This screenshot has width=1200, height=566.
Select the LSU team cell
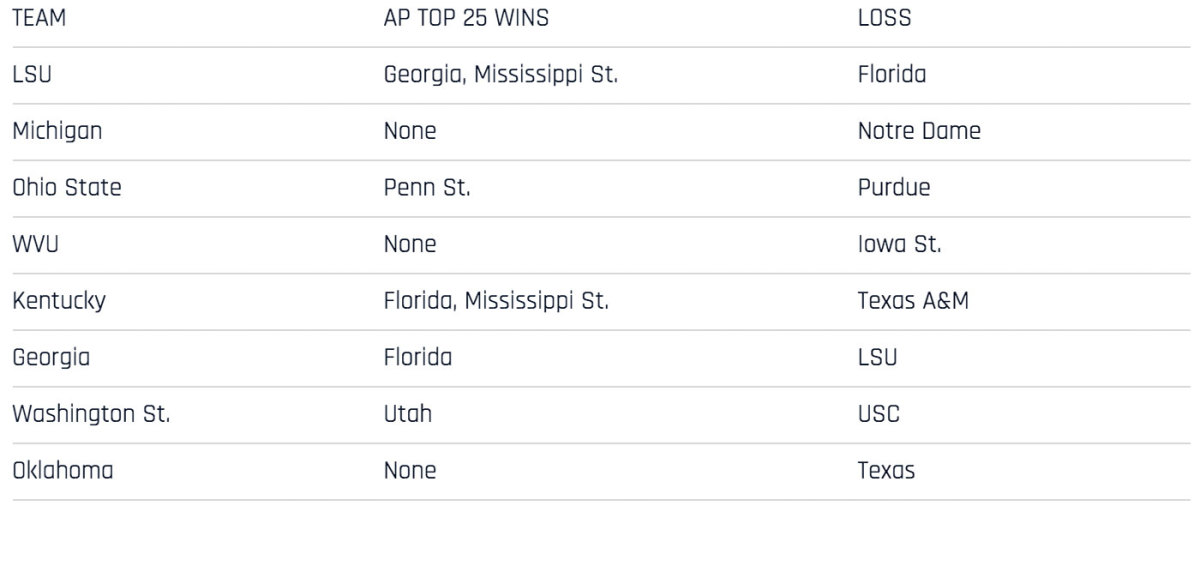31,74
